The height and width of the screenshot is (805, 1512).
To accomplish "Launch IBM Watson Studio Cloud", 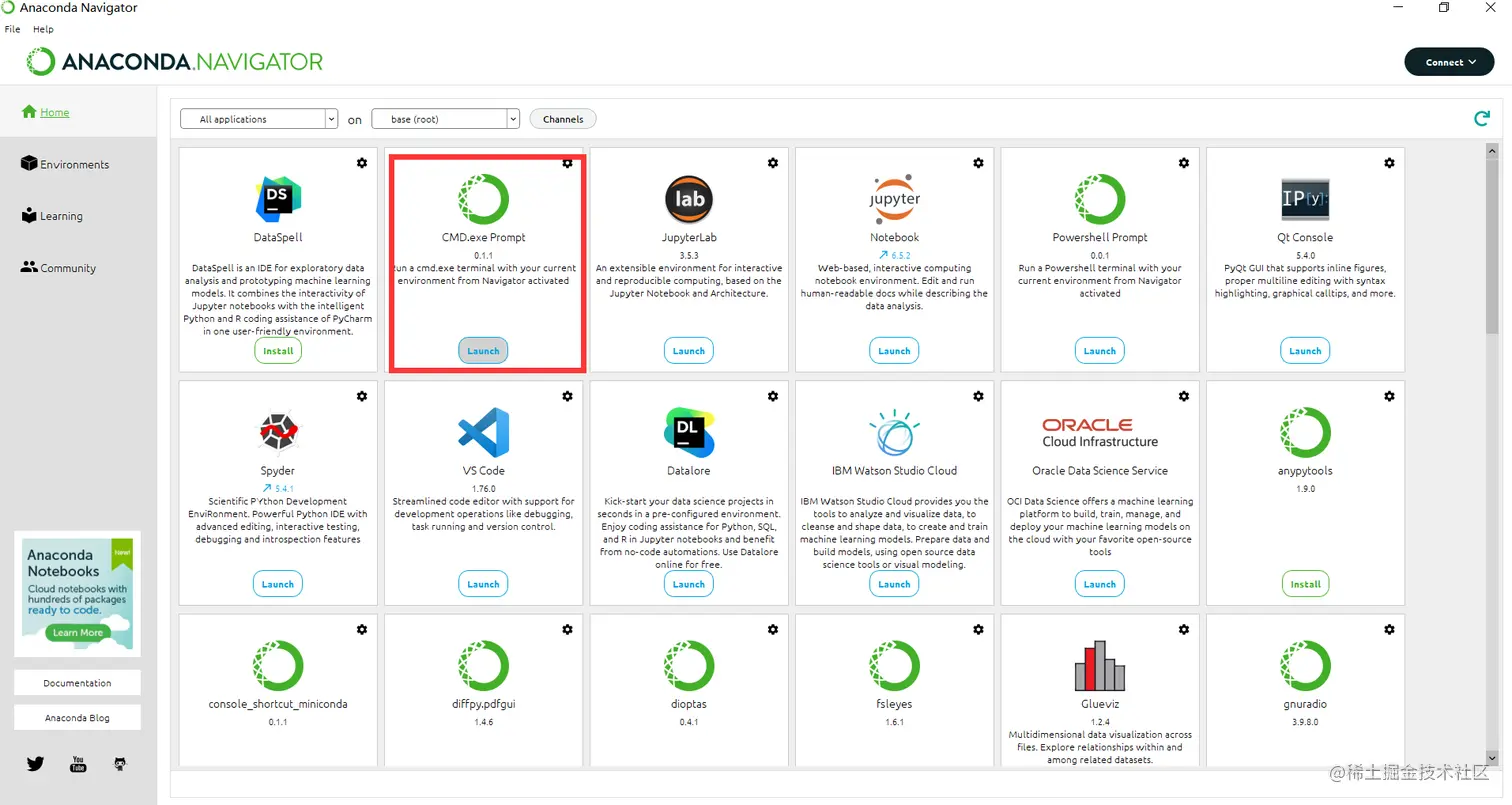I will [x=894, y=584].
